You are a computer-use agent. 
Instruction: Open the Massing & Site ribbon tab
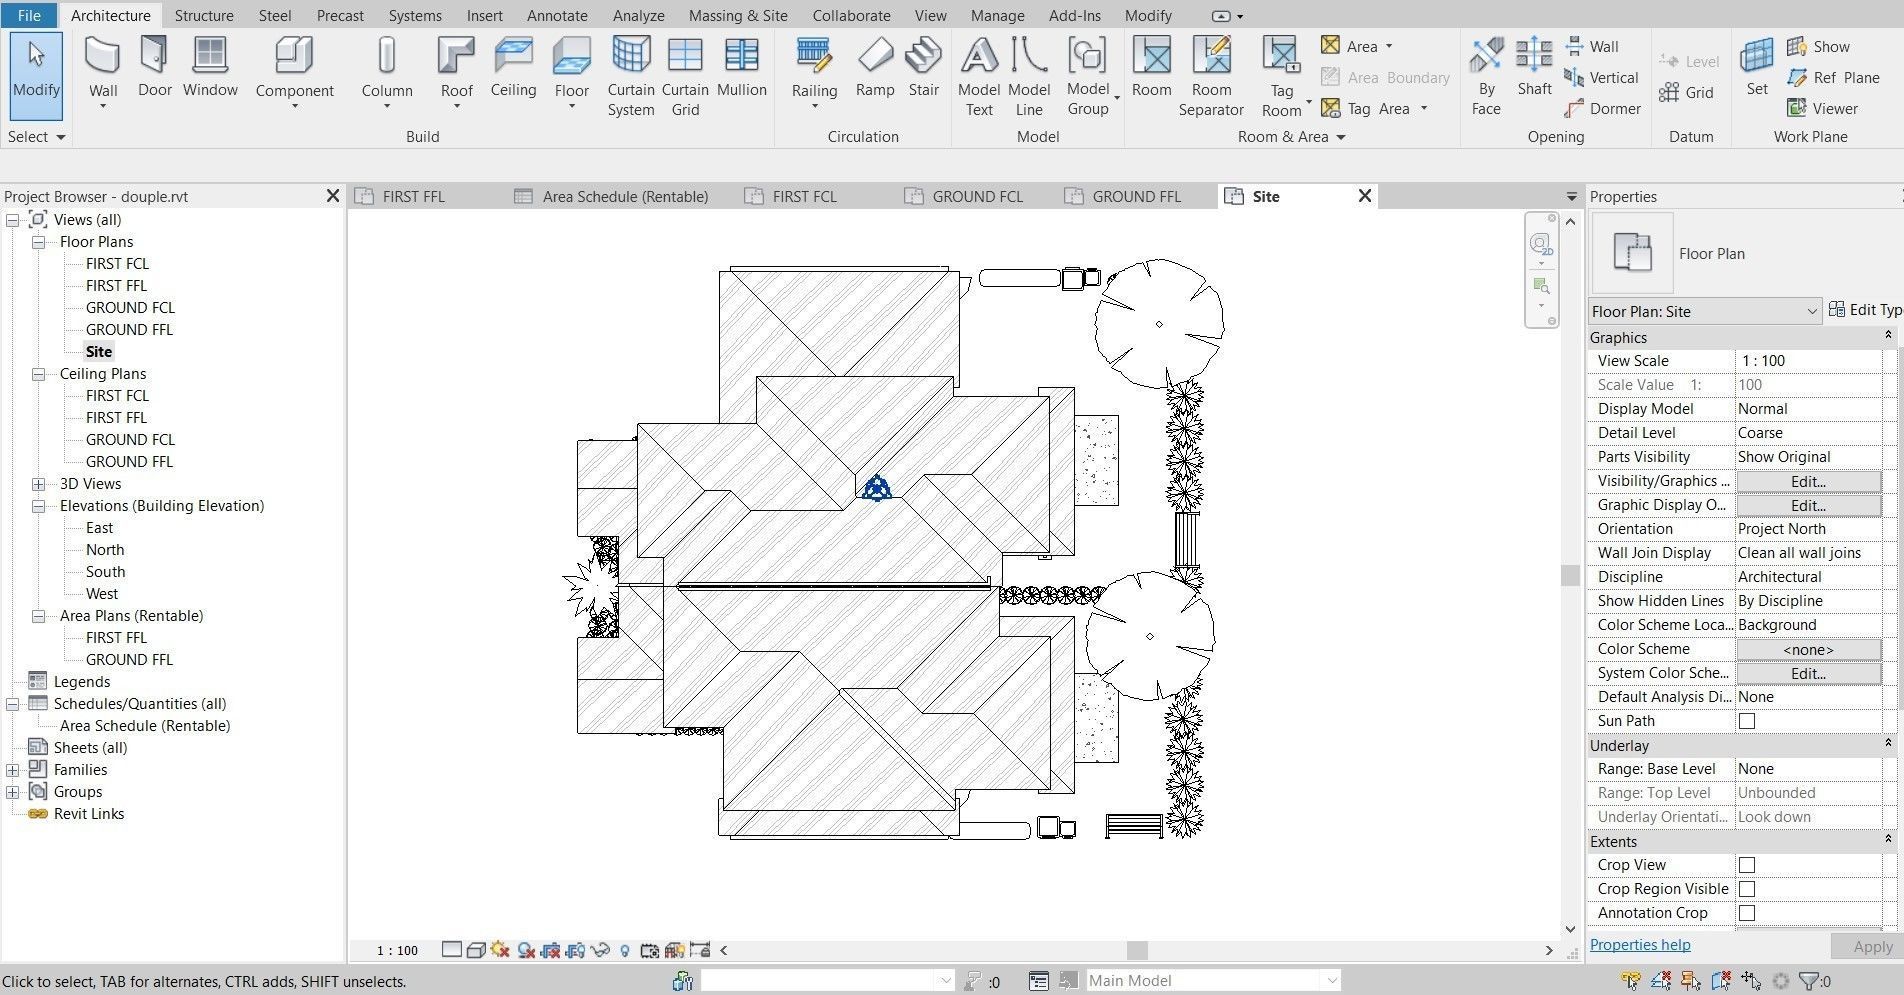click(x=738, y=15)
